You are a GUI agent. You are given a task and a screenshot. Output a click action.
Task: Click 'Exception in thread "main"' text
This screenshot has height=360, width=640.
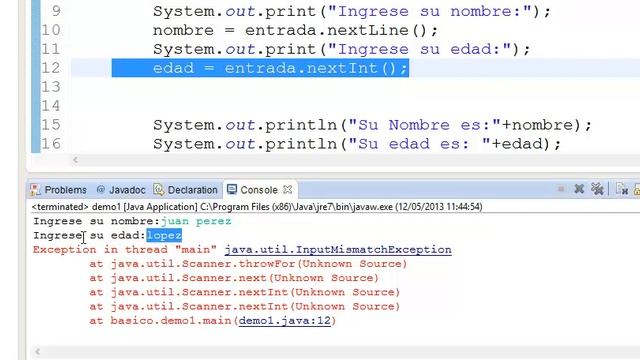point(125,250)
